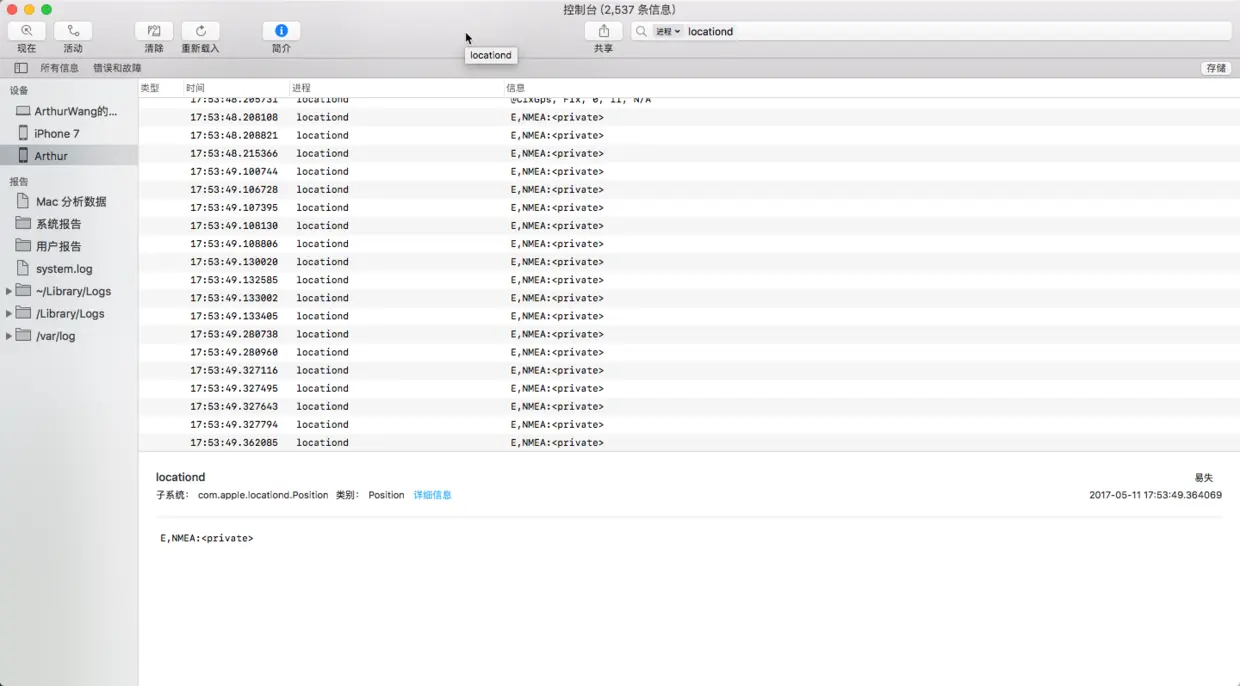This screenshot has width=1240, height=686.
Task: Select log row at 17:53:49.327495
Action: [689, 388]
